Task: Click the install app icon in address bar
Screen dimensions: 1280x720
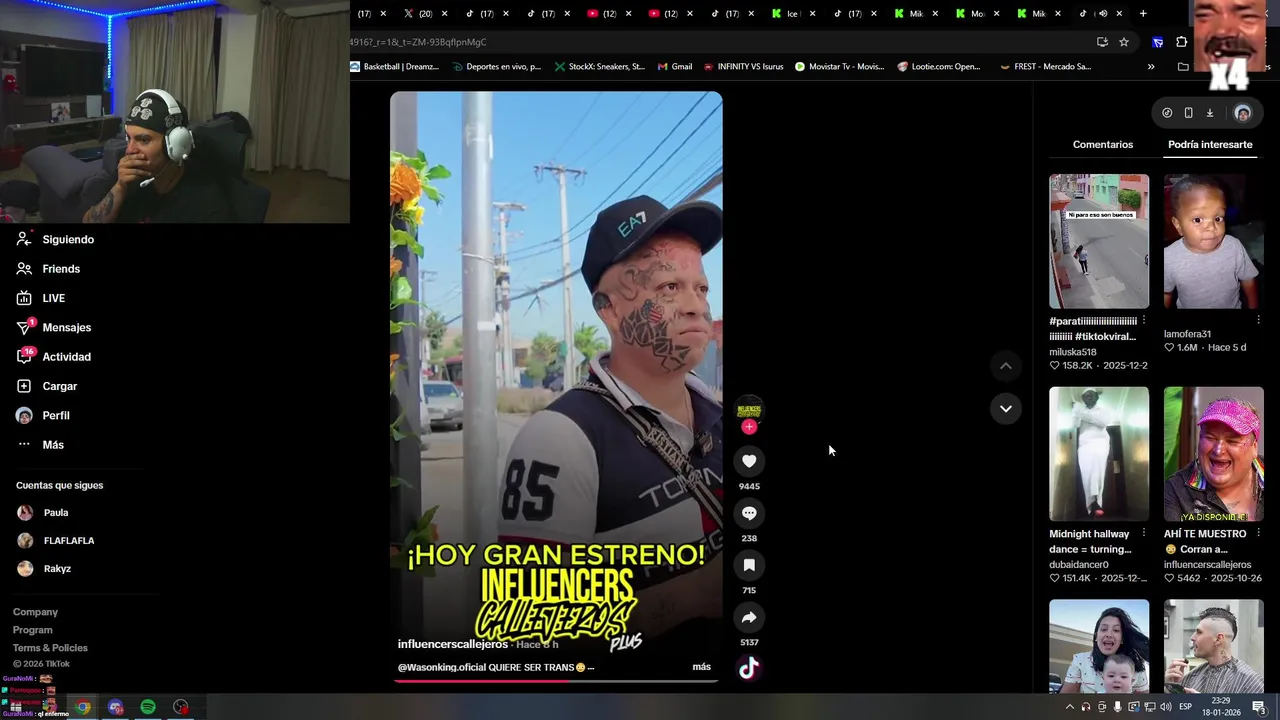Action: pyautogui.click(x=1102, y=42)
